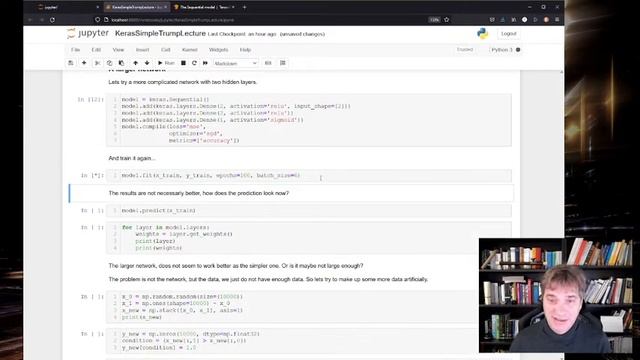The image size is (640, 360).
Task: Click 'The larger network, does not seem' paragraph
Action: [236, 266]
